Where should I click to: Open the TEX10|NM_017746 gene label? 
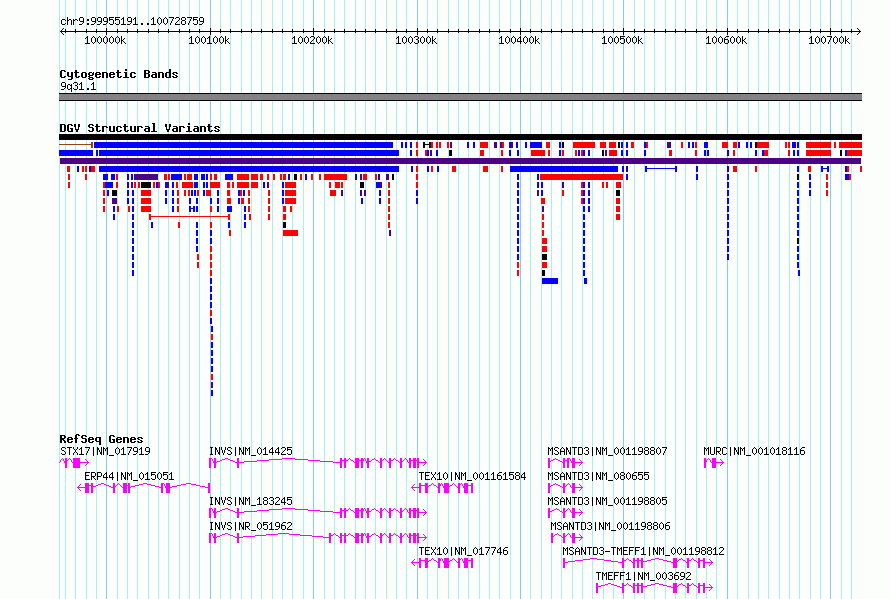[x=463, y=551]
